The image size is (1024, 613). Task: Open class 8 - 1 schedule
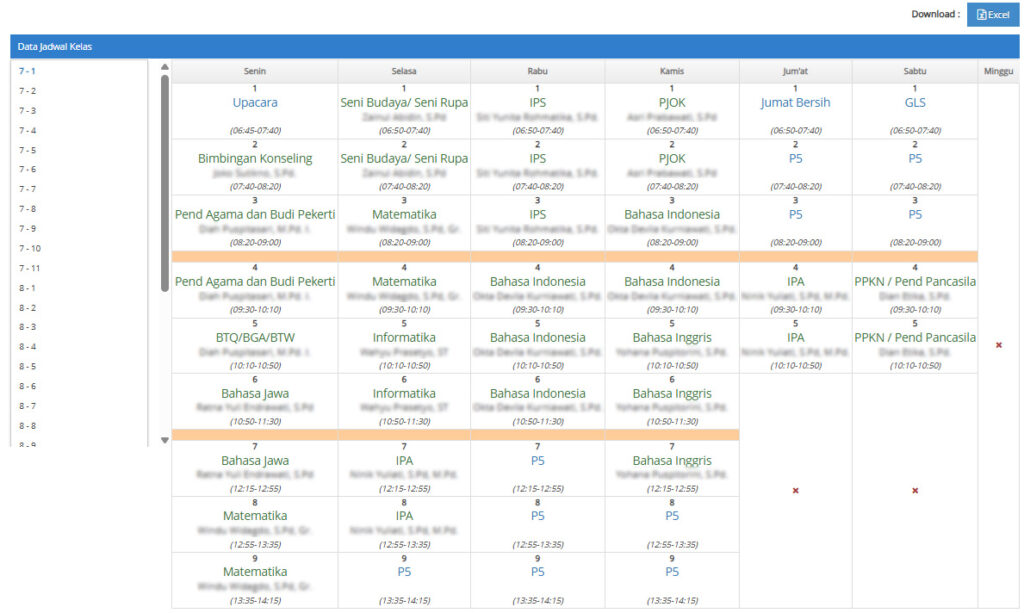27,288
